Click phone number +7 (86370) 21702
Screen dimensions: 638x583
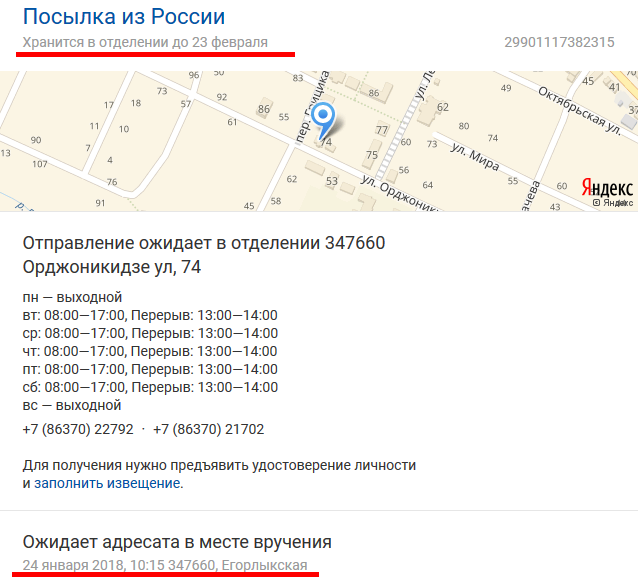click(x=208, y=429)
